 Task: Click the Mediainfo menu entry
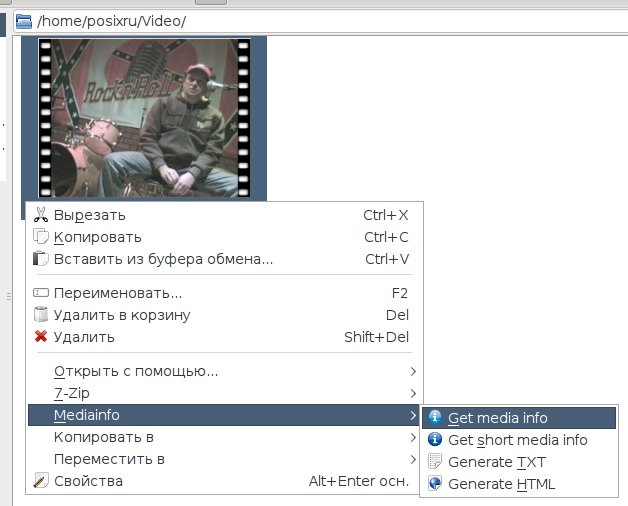click(224, 415)
